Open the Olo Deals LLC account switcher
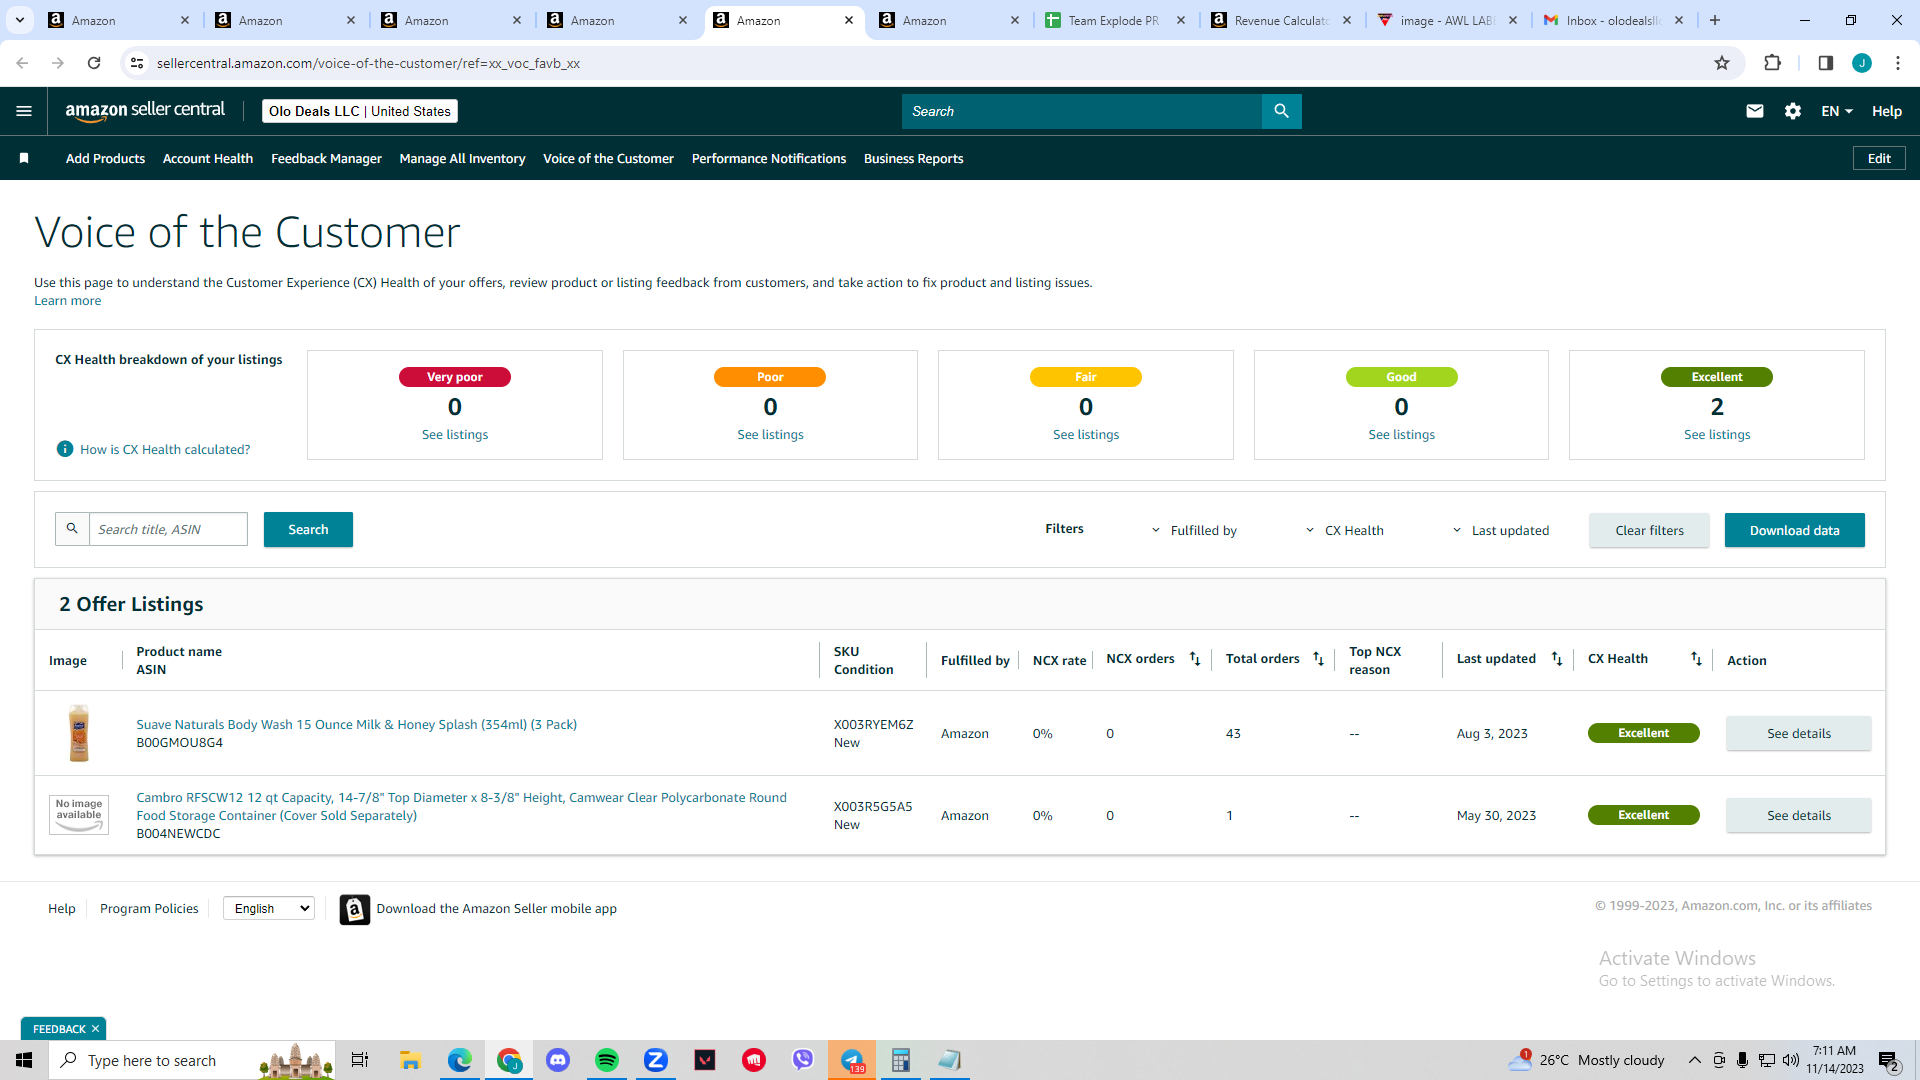1920x1080 pixels. 360,111
